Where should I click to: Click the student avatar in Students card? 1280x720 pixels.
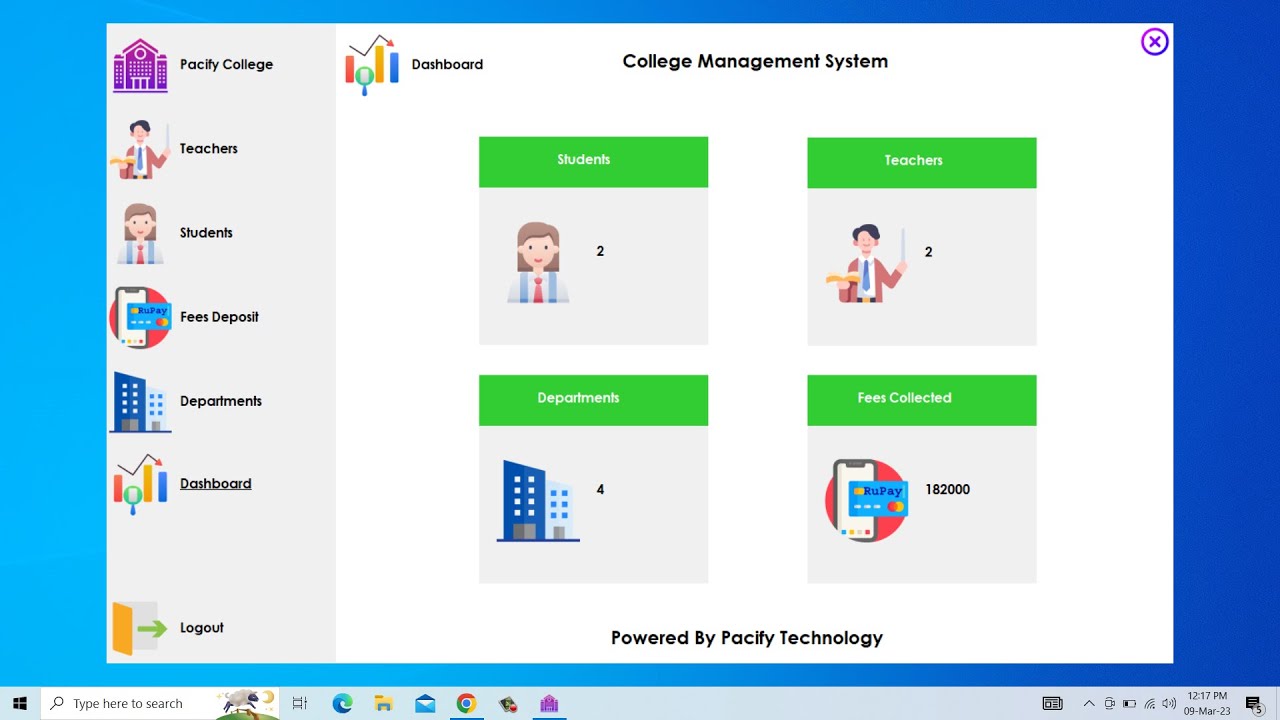pyautogui.click(x=538, y=262)
